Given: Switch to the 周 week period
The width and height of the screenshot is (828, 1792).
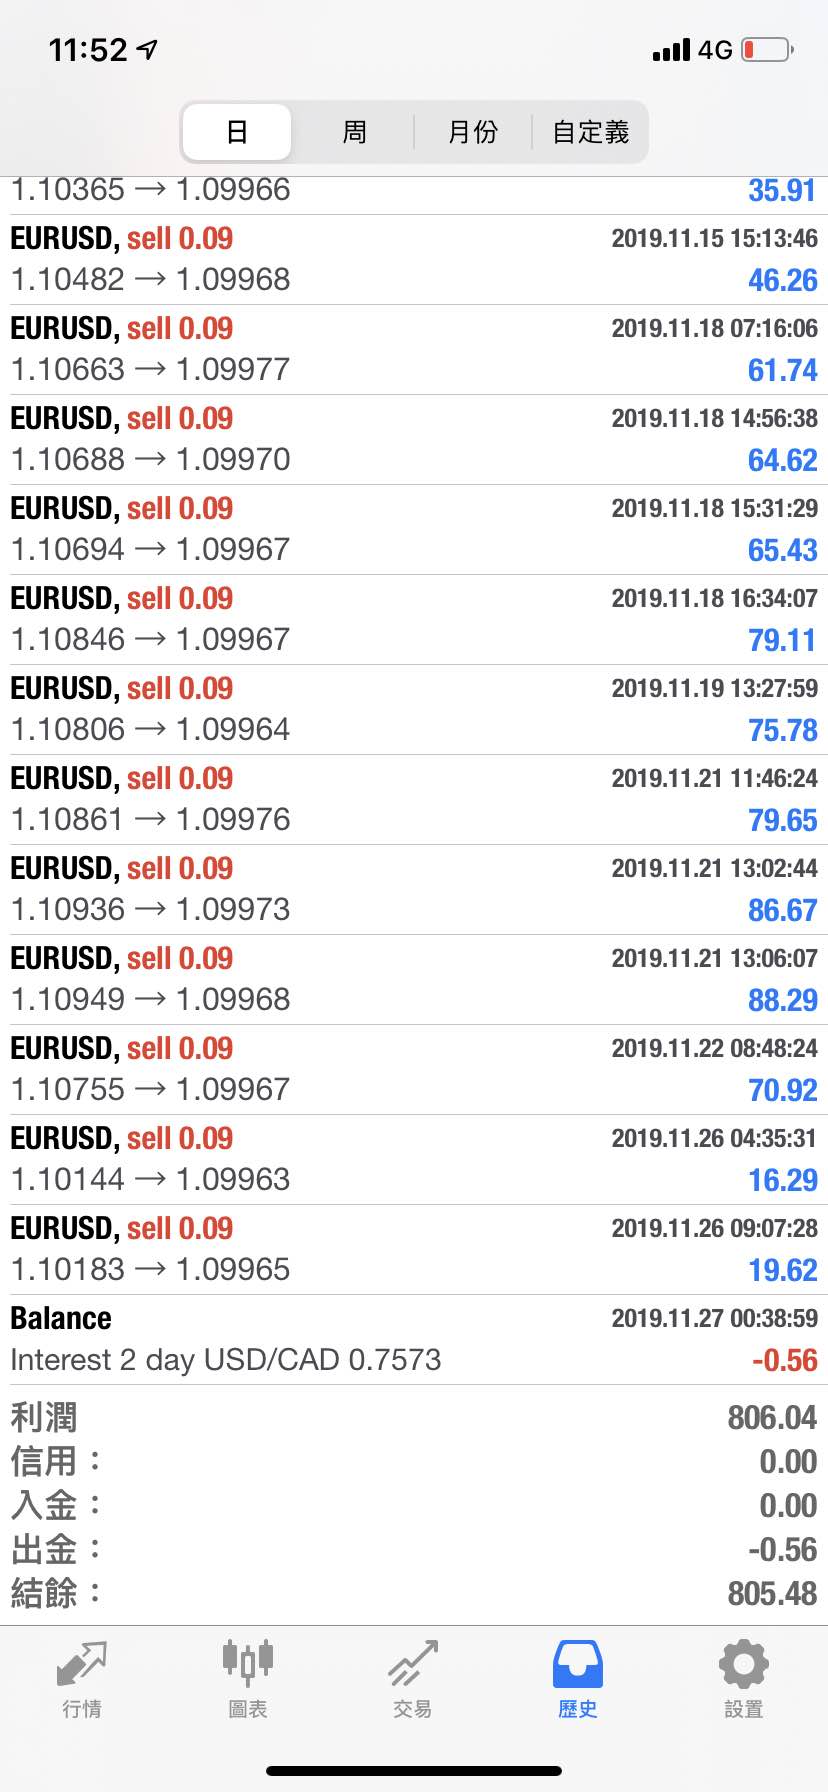Looking at the screenshot, I should 355,132.
